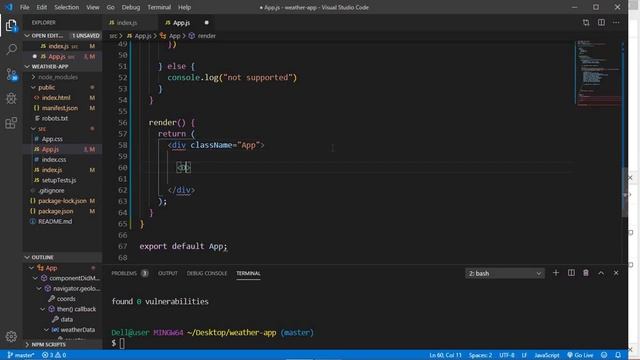This screenshot has width=640, height=360.
Task: Open the Search view in activity bar
Action: pyautogui.click(x=11, y=50)
